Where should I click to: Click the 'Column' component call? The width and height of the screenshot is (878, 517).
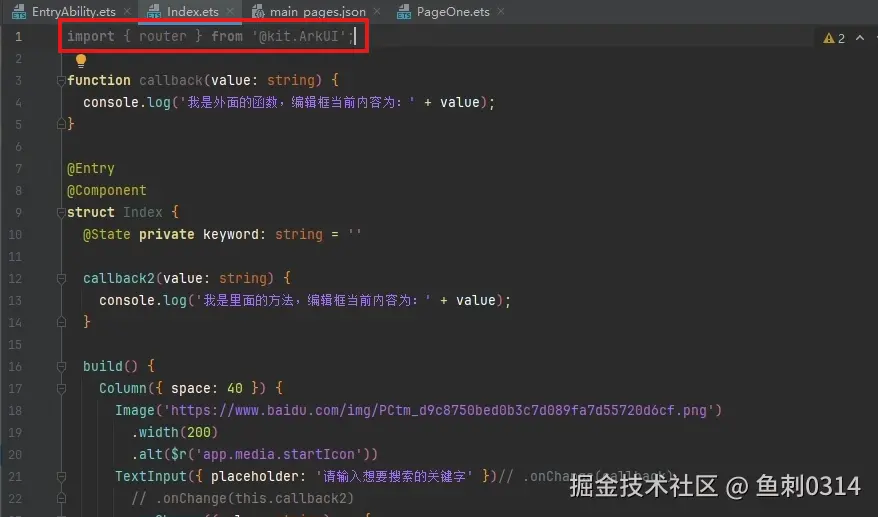point(123,388)
